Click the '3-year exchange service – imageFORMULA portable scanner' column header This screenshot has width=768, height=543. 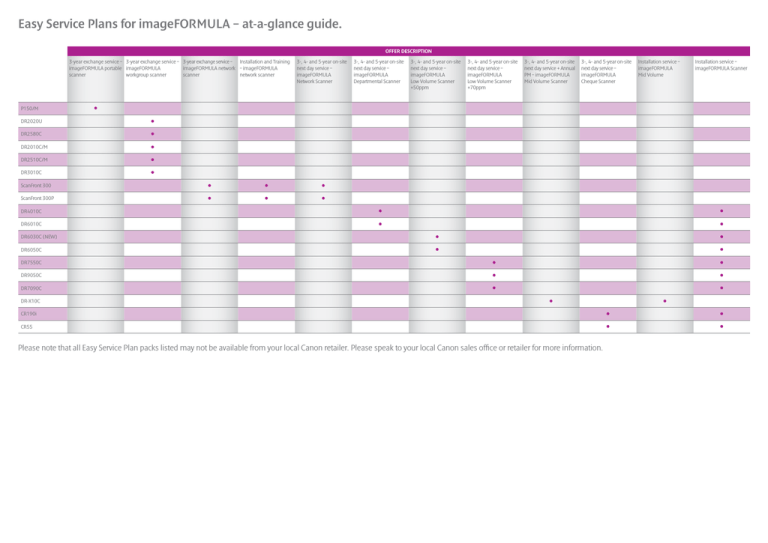[96, 69]
